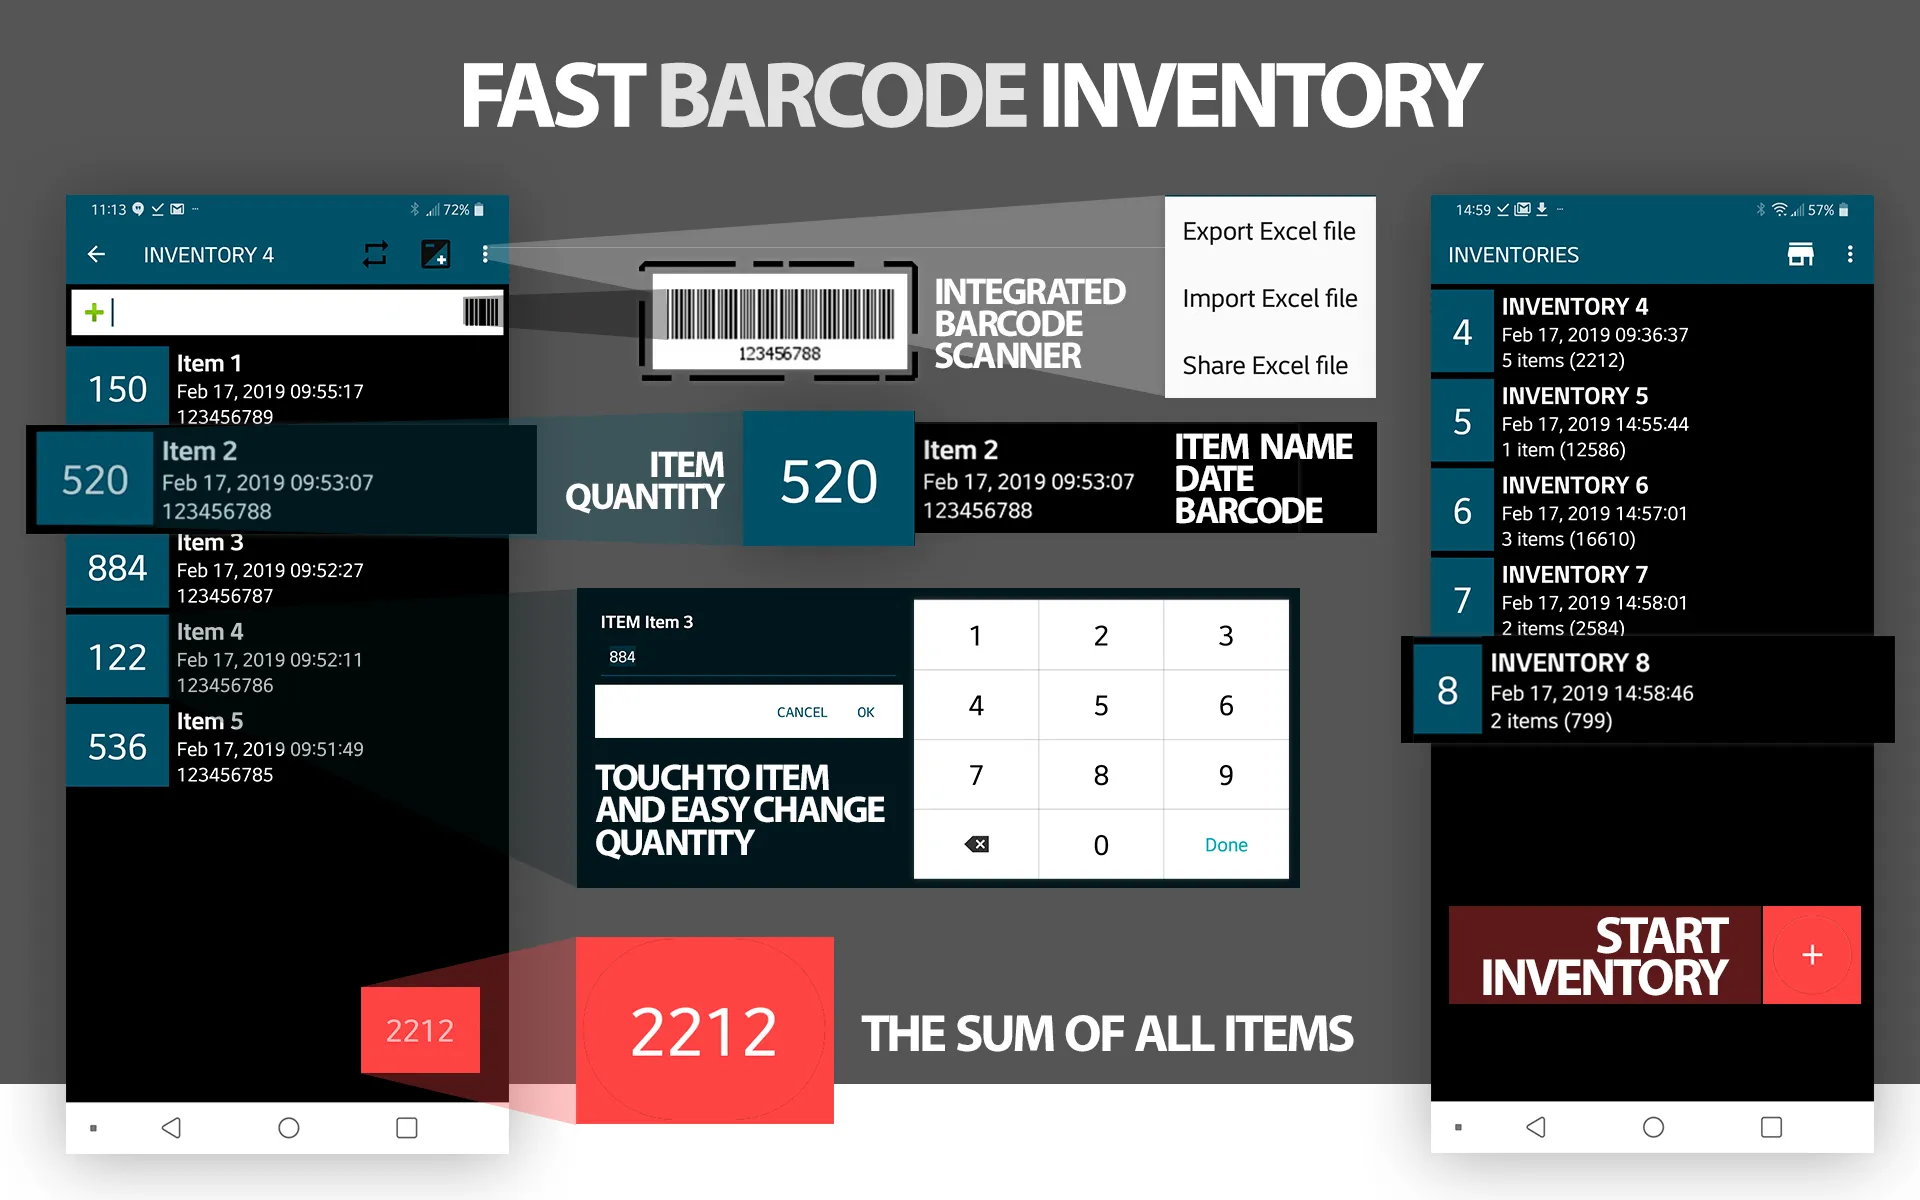Click the Export Excel file option
Image resolution: width=1920 pixels, height=1200 pixels.
click(x=1268, y=231)
